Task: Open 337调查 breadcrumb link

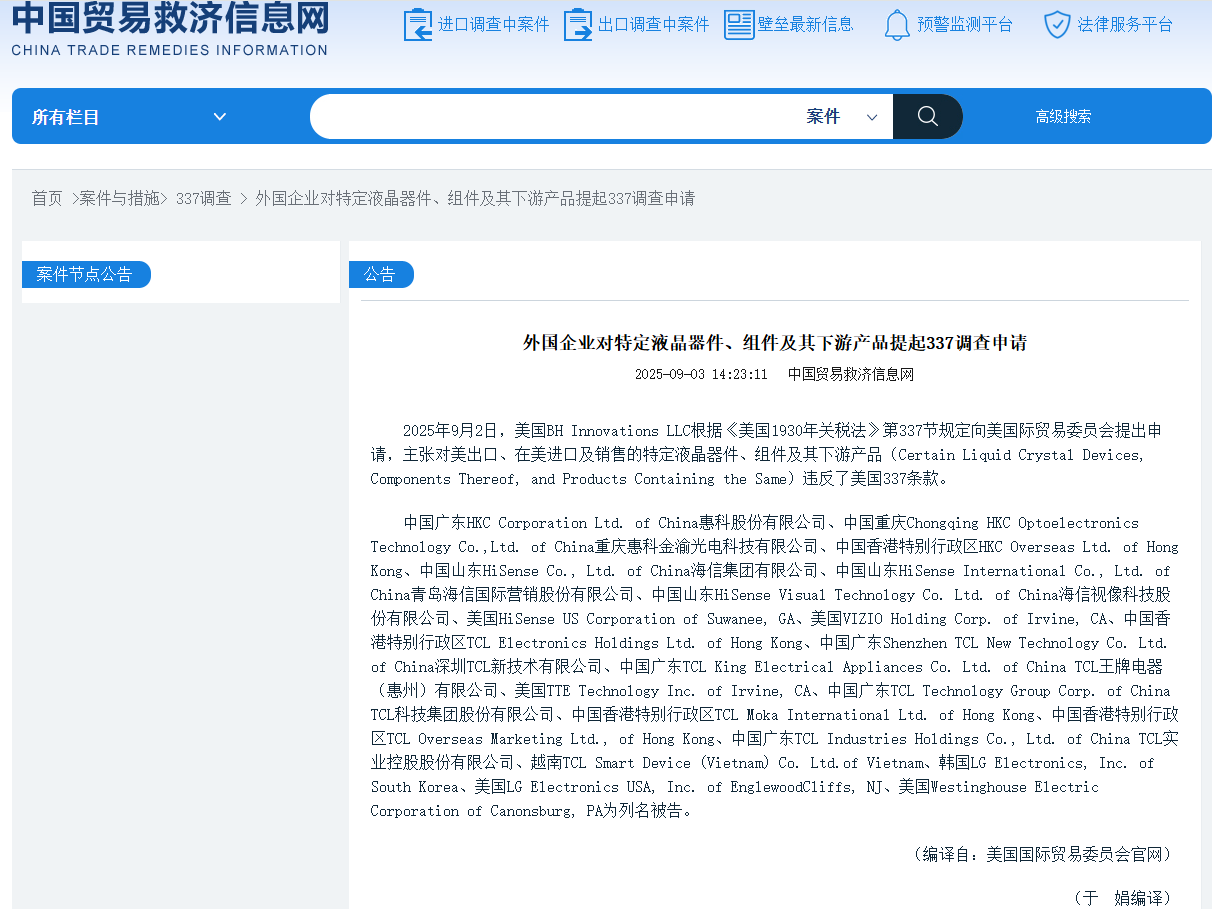Action: (x=203, y=198)
